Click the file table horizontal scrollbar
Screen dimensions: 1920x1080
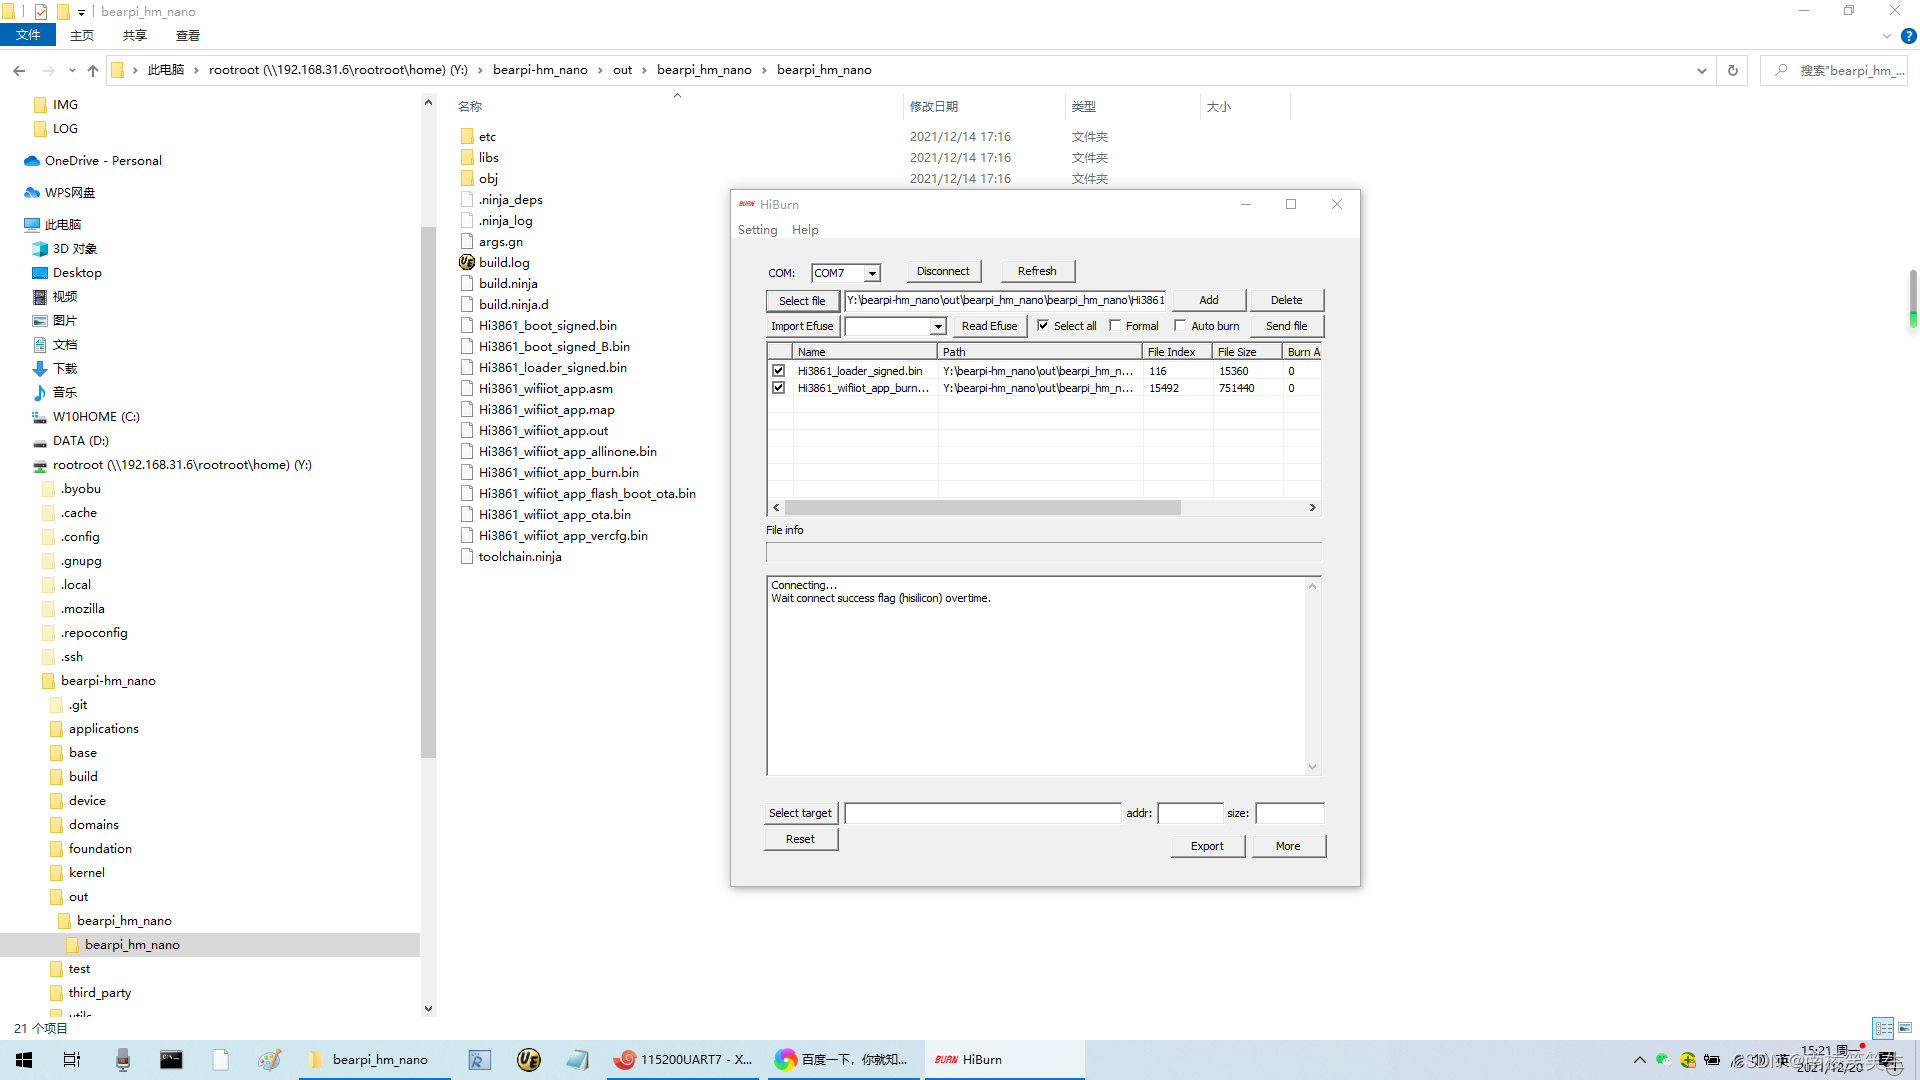tap(982, 508)
